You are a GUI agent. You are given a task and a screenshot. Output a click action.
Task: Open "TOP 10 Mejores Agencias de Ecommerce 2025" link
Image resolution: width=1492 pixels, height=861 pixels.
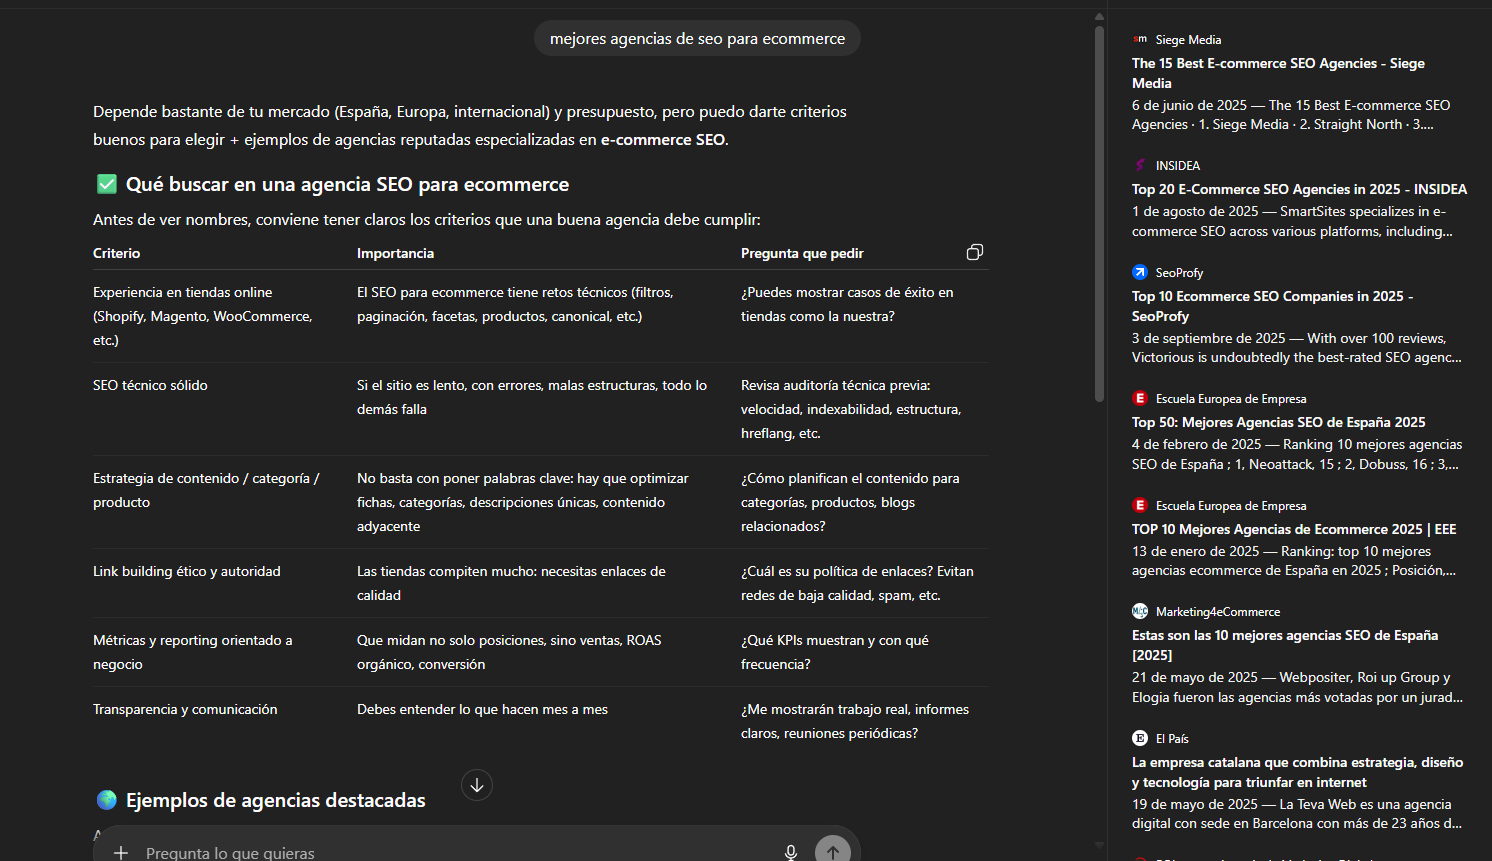click(1293, 529)
